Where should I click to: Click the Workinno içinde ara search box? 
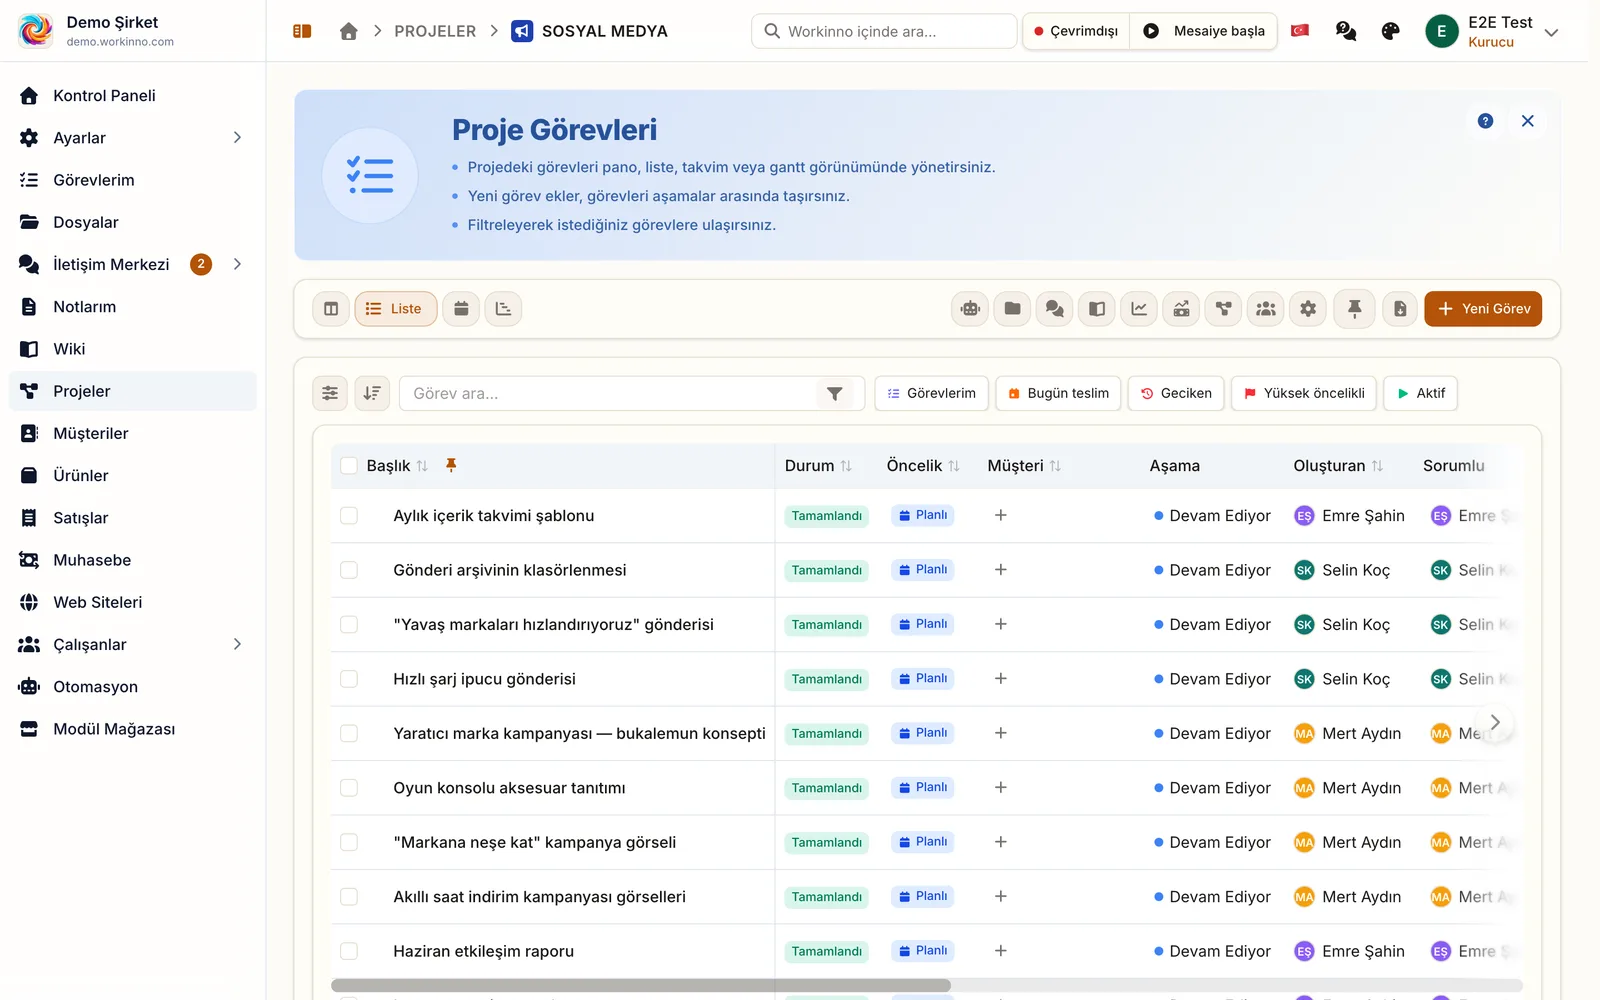tap(884, 31)
